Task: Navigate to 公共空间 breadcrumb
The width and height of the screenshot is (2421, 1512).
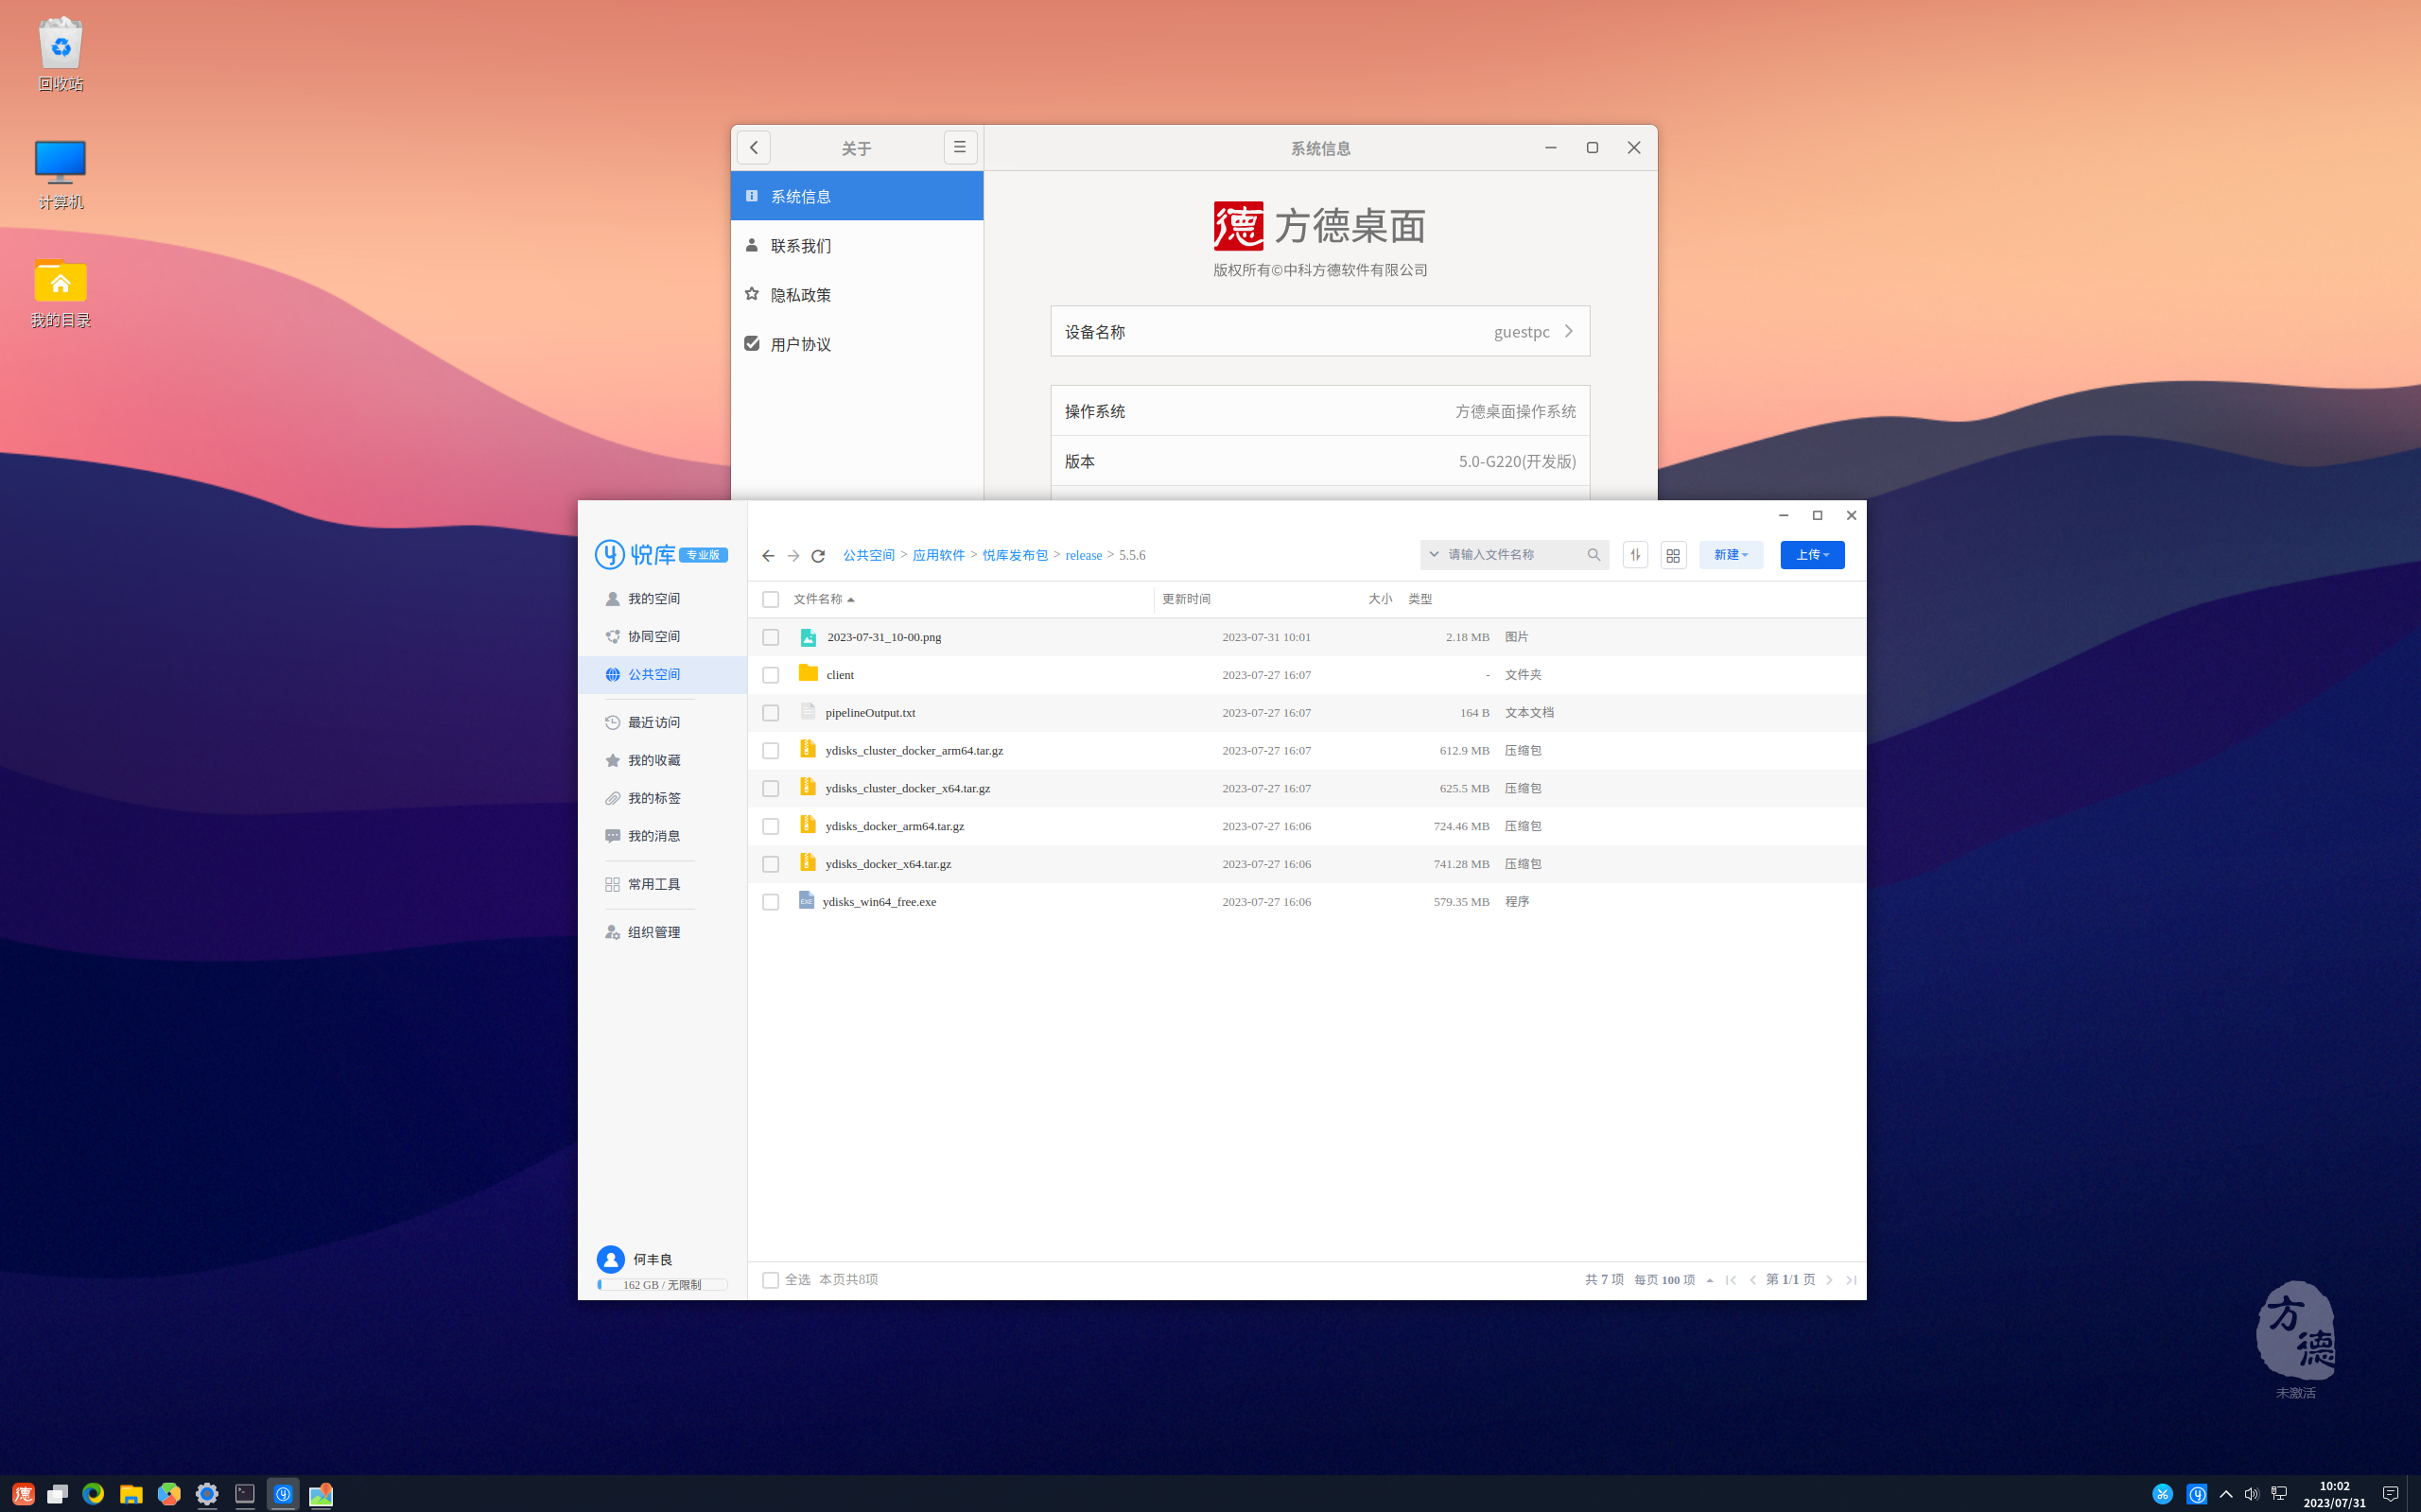Action: pos(868,555)
